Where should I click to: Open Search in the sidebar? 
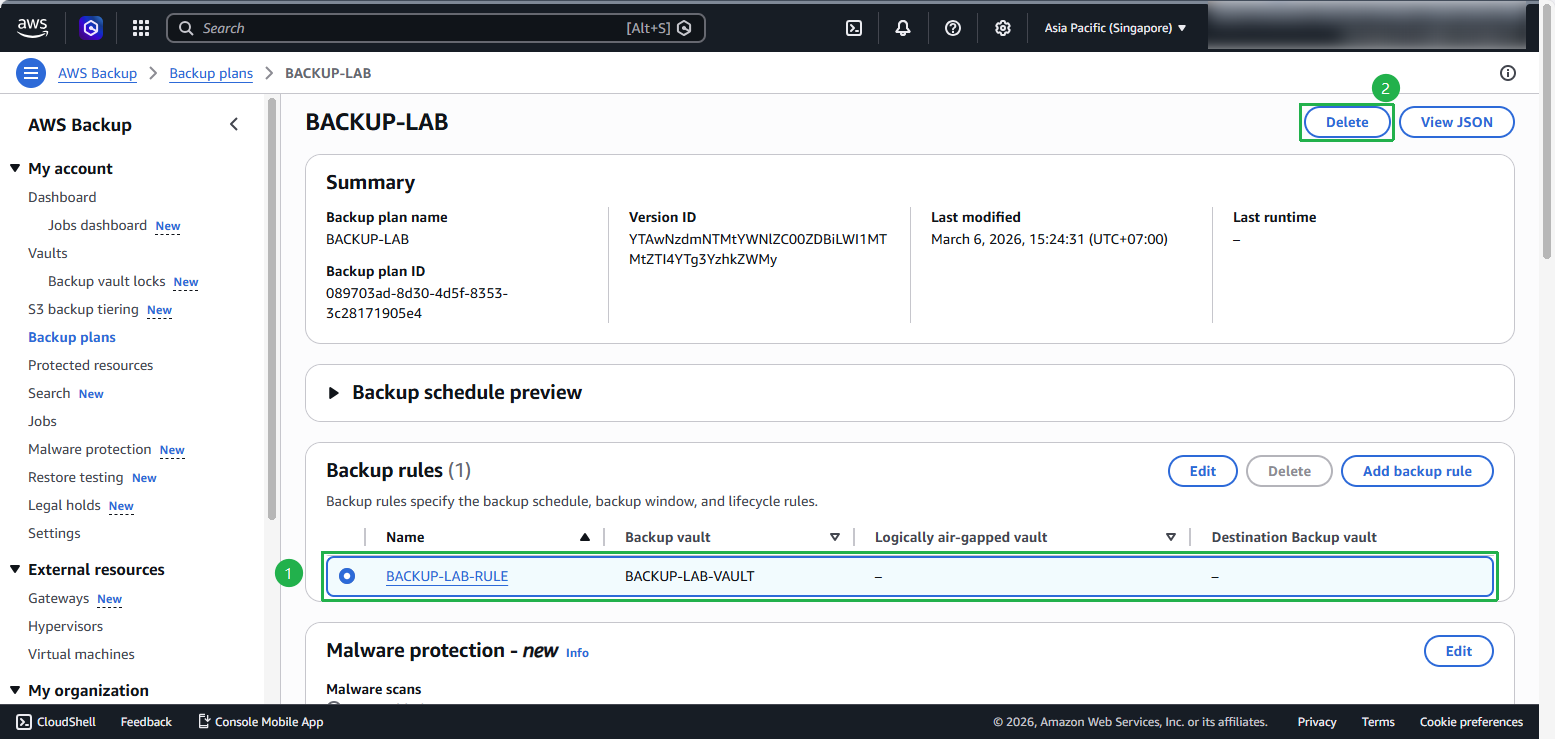pyautogui.click(x=49, y=394)
